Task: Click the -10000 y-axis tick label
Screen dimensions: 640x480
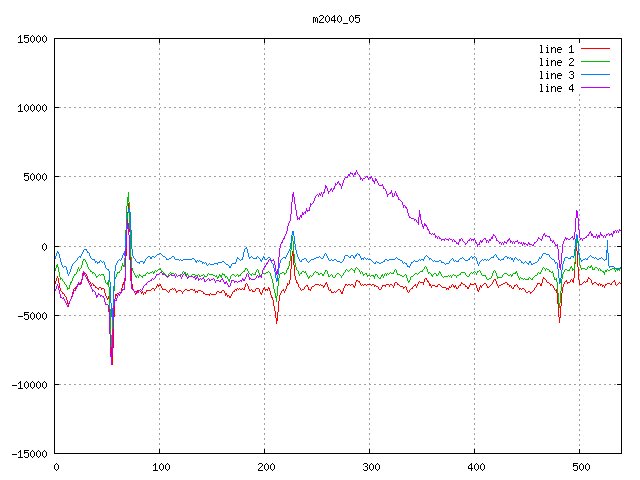Action: point(29,385)
